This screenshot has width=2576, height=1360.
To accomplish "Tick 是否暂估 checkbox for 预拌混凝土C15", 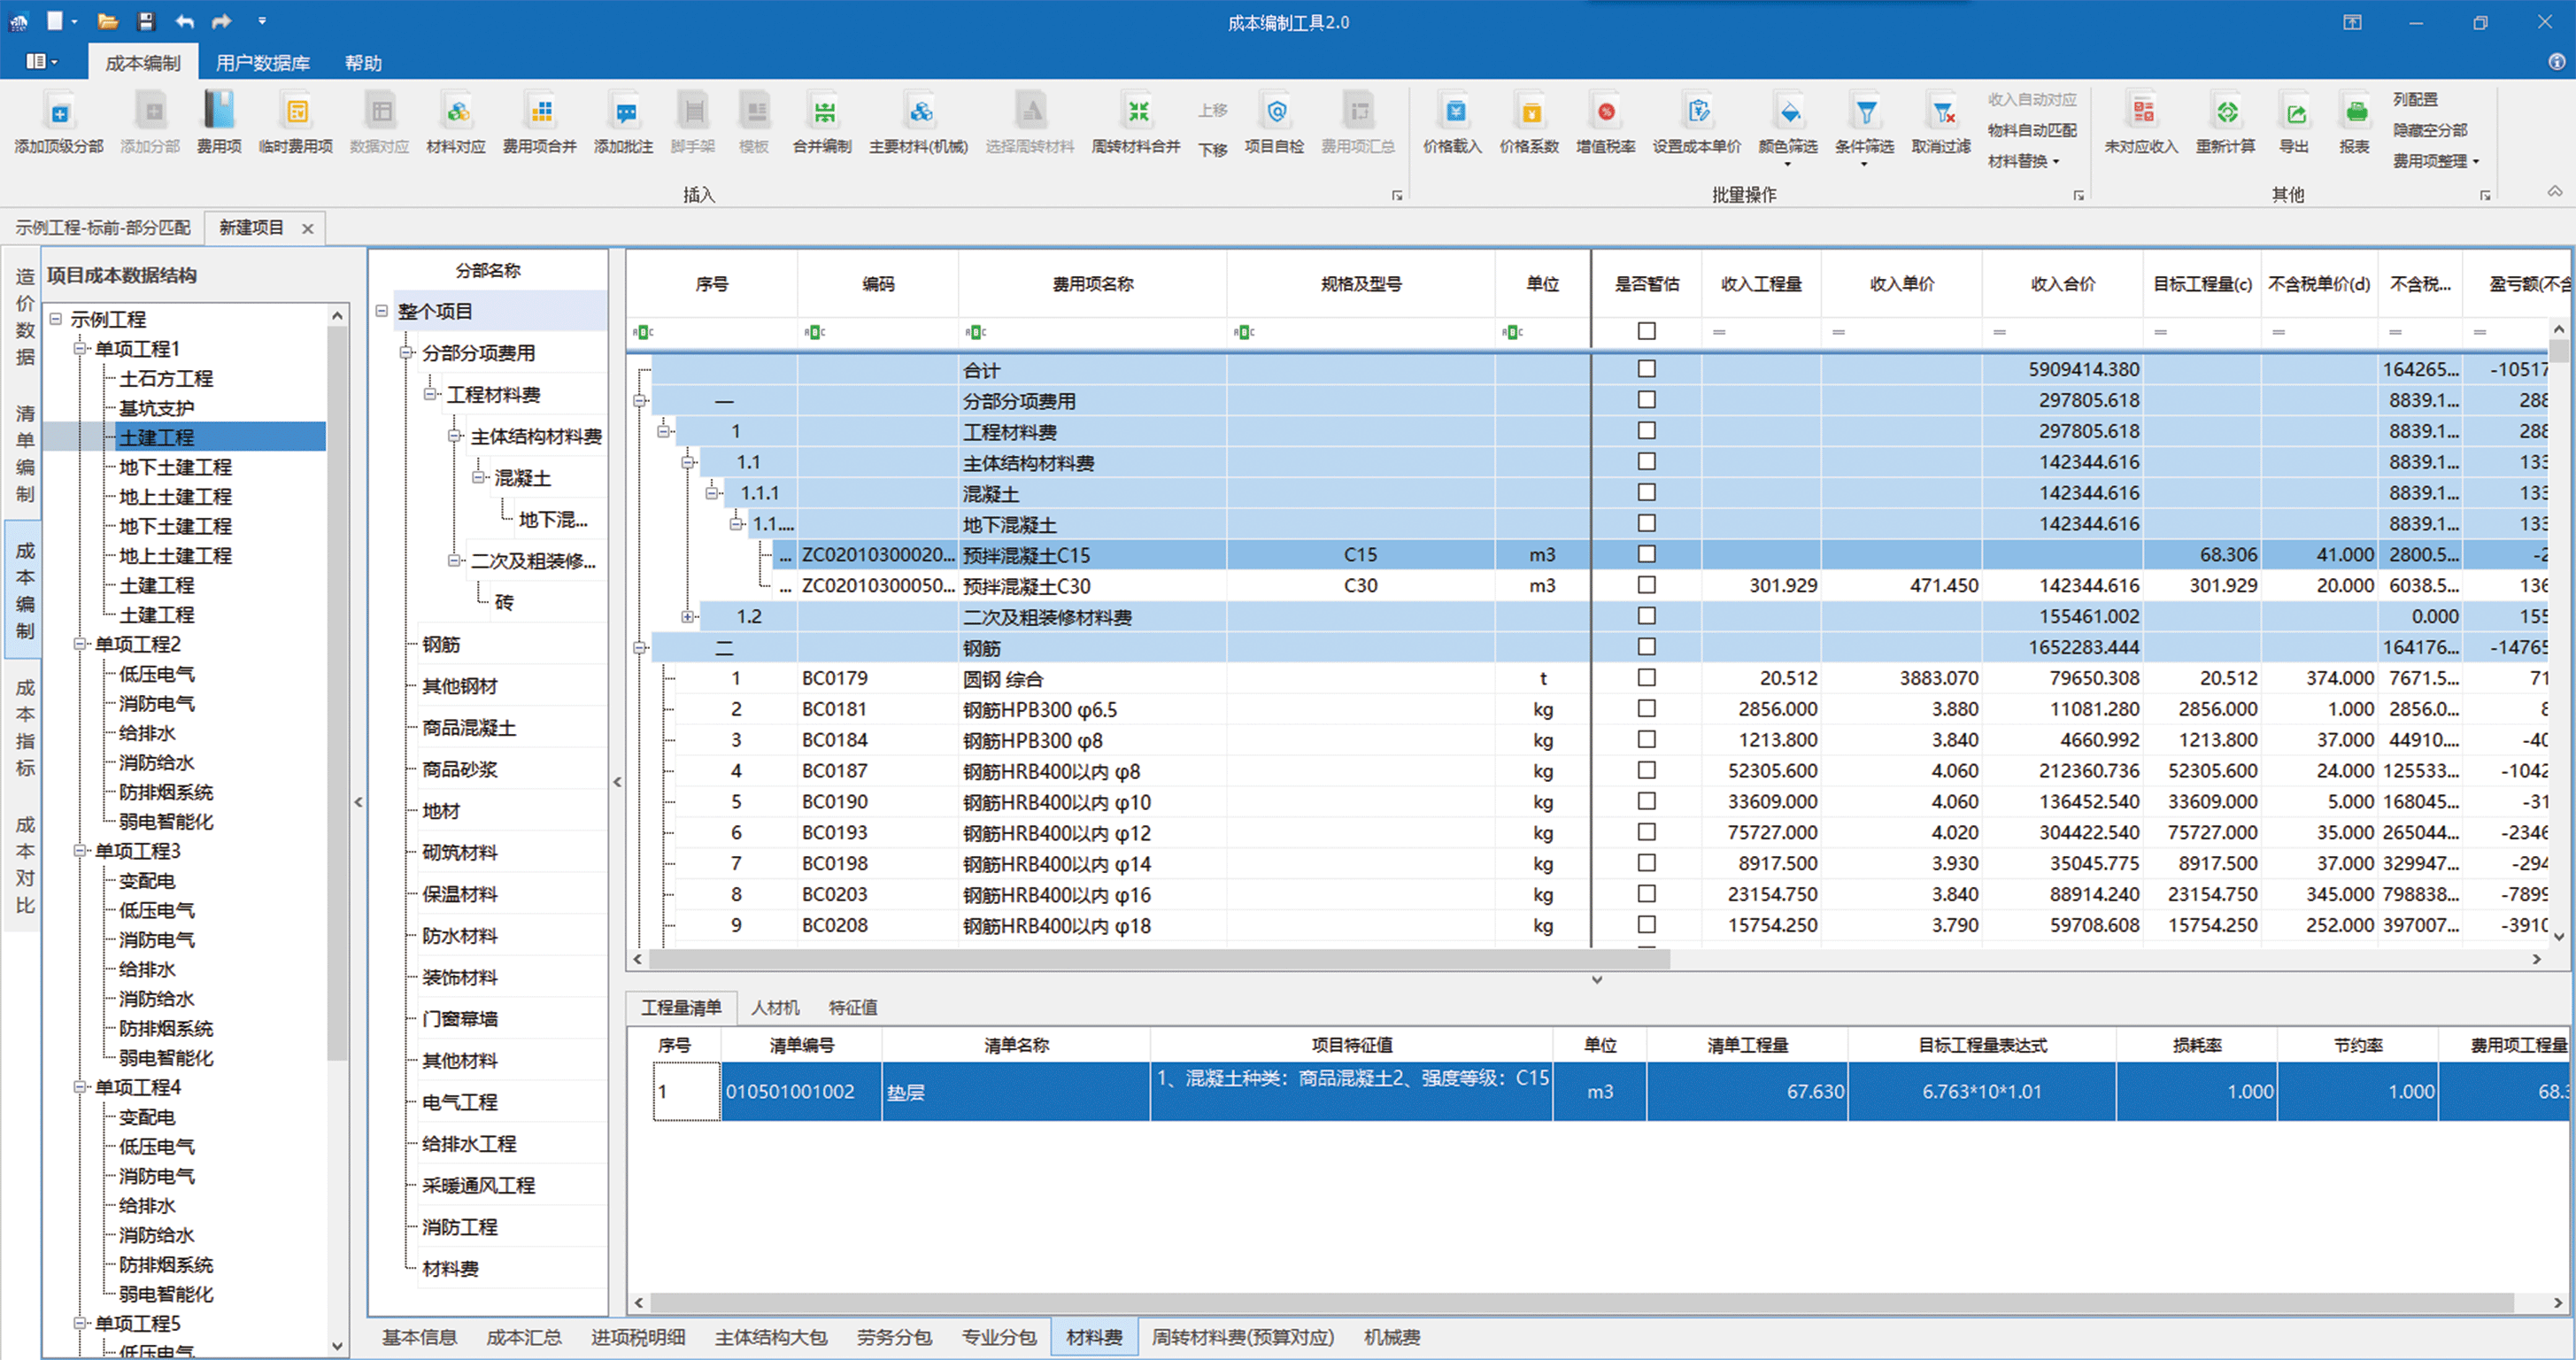I will (x=1647, y=554).
